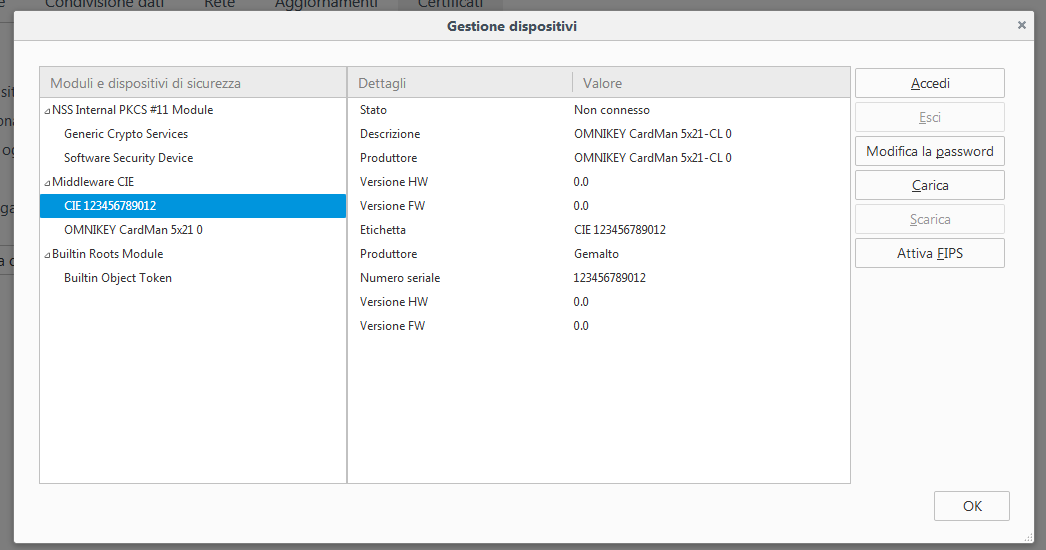Collapse the Middleware CIE tree node
Image resolution: width=1046 pixels, height=550 pixels.
pyautogui.click(x=47, y=183)
